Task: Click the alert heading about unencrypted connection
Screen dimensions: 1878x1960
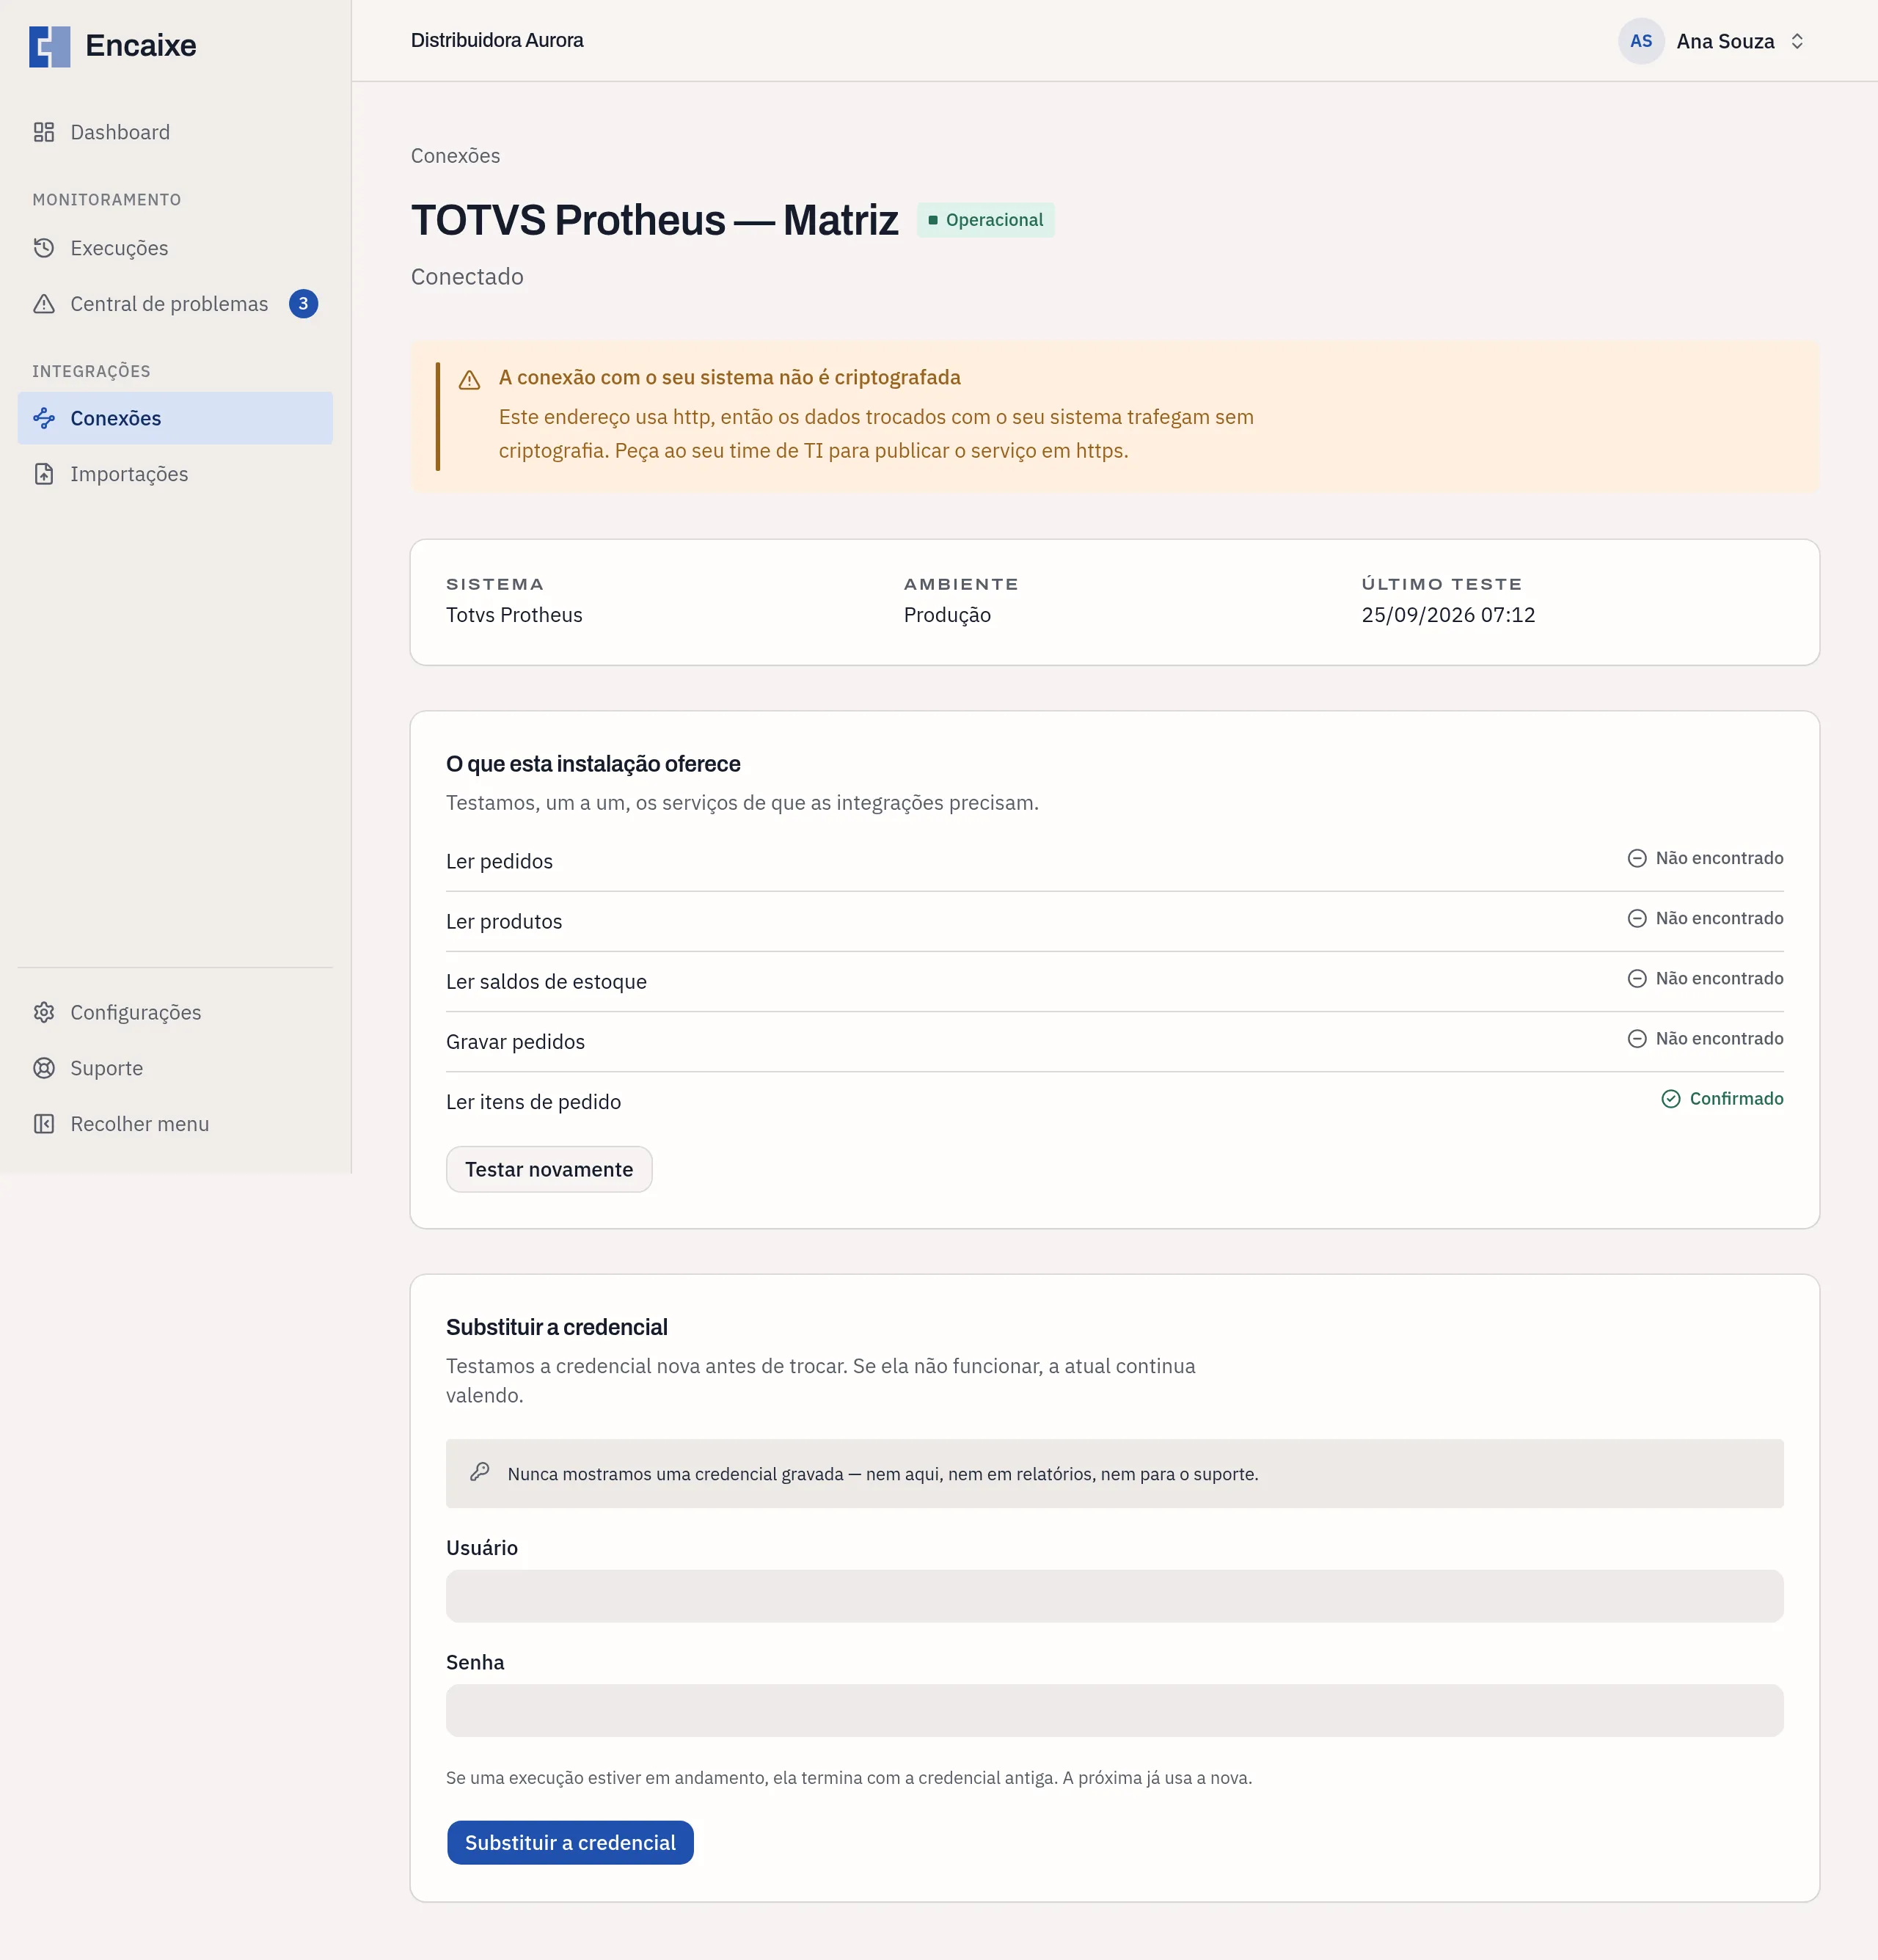Action: click(x=729, y=378)
